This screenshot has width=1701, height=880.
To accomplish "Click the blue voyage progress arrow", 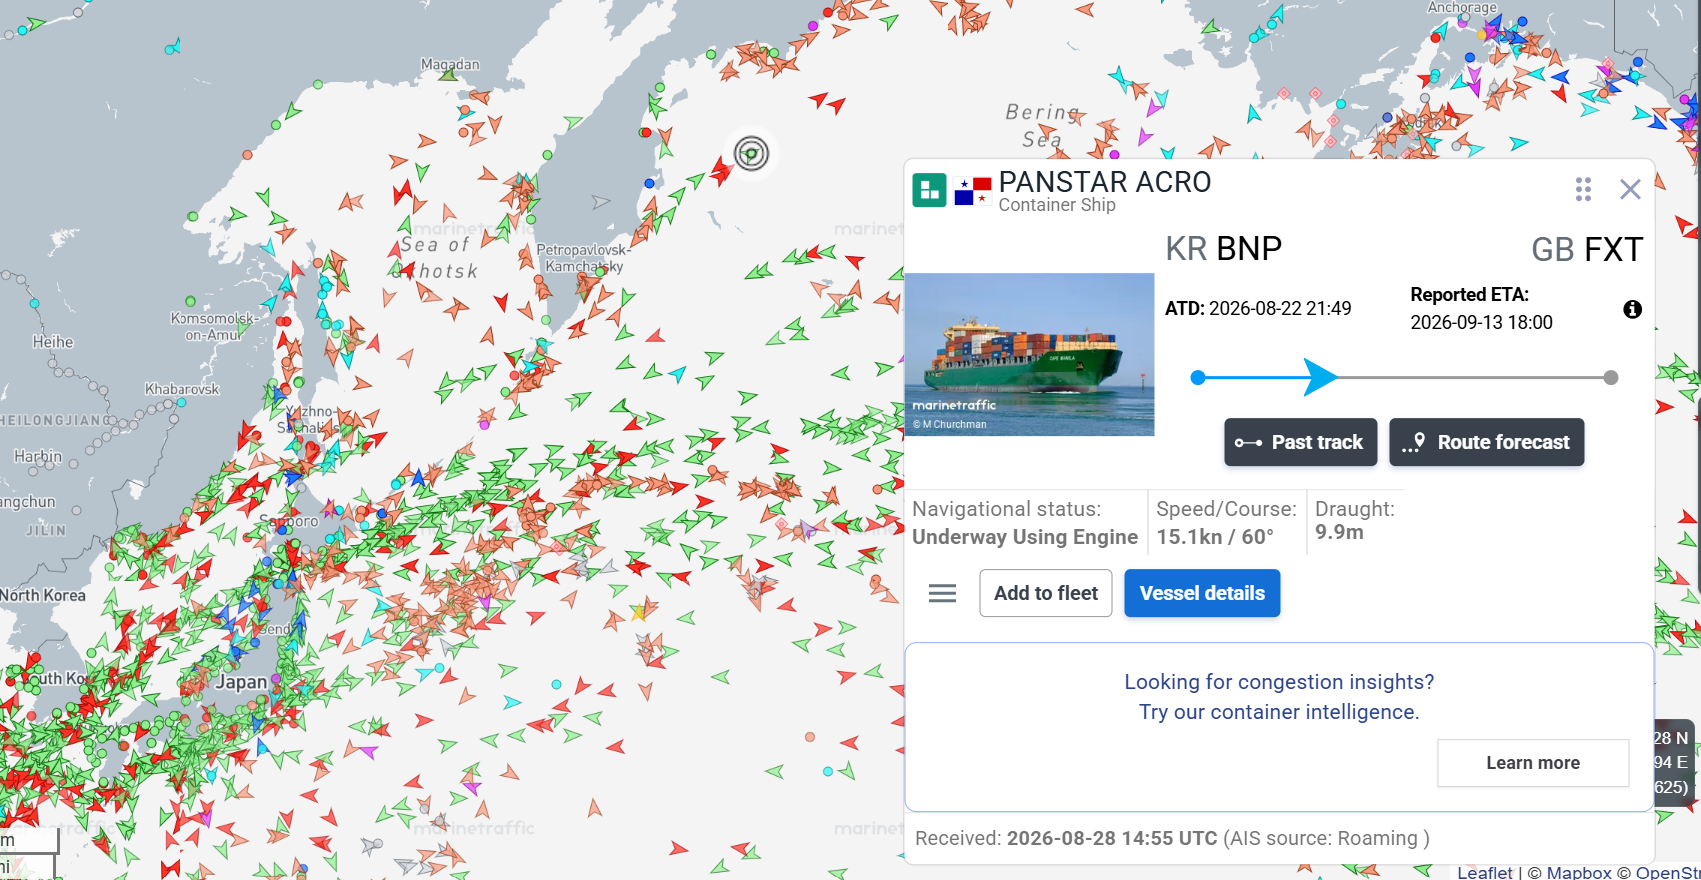I will tap(1320, 377).
